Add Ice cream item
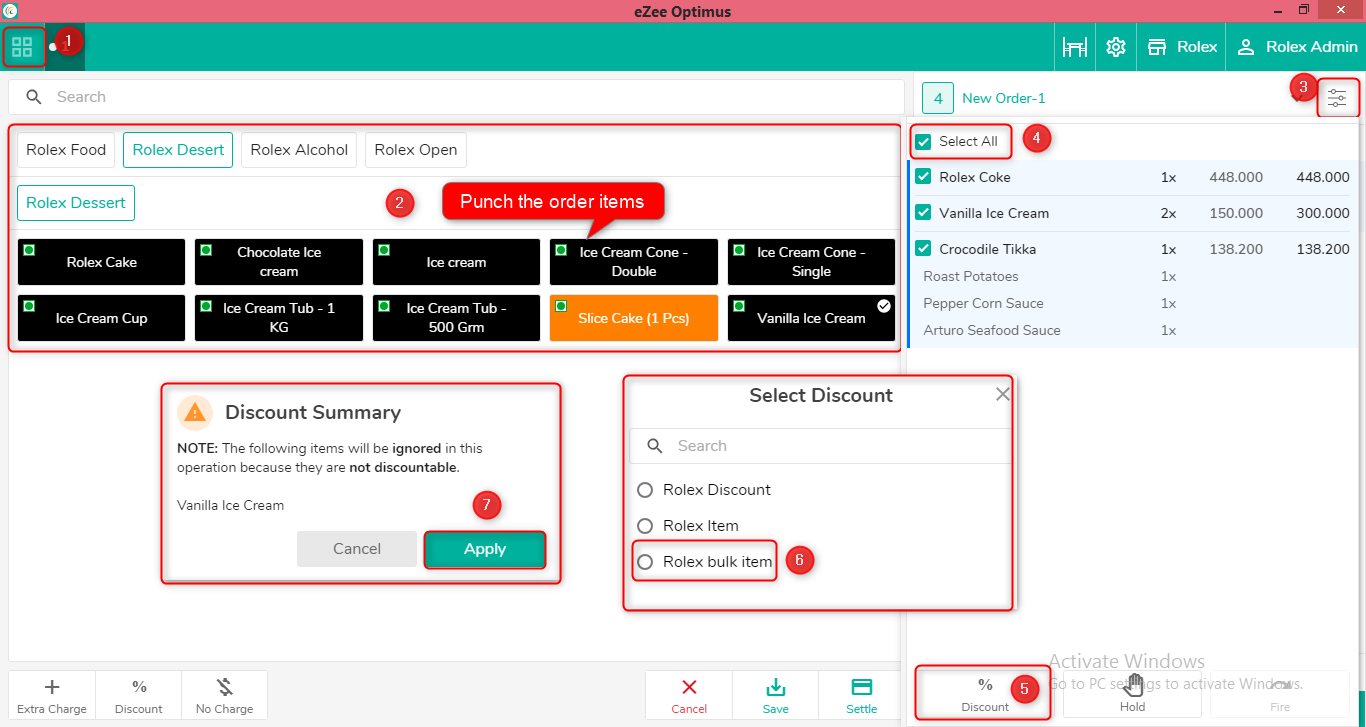 click(457, 262)
